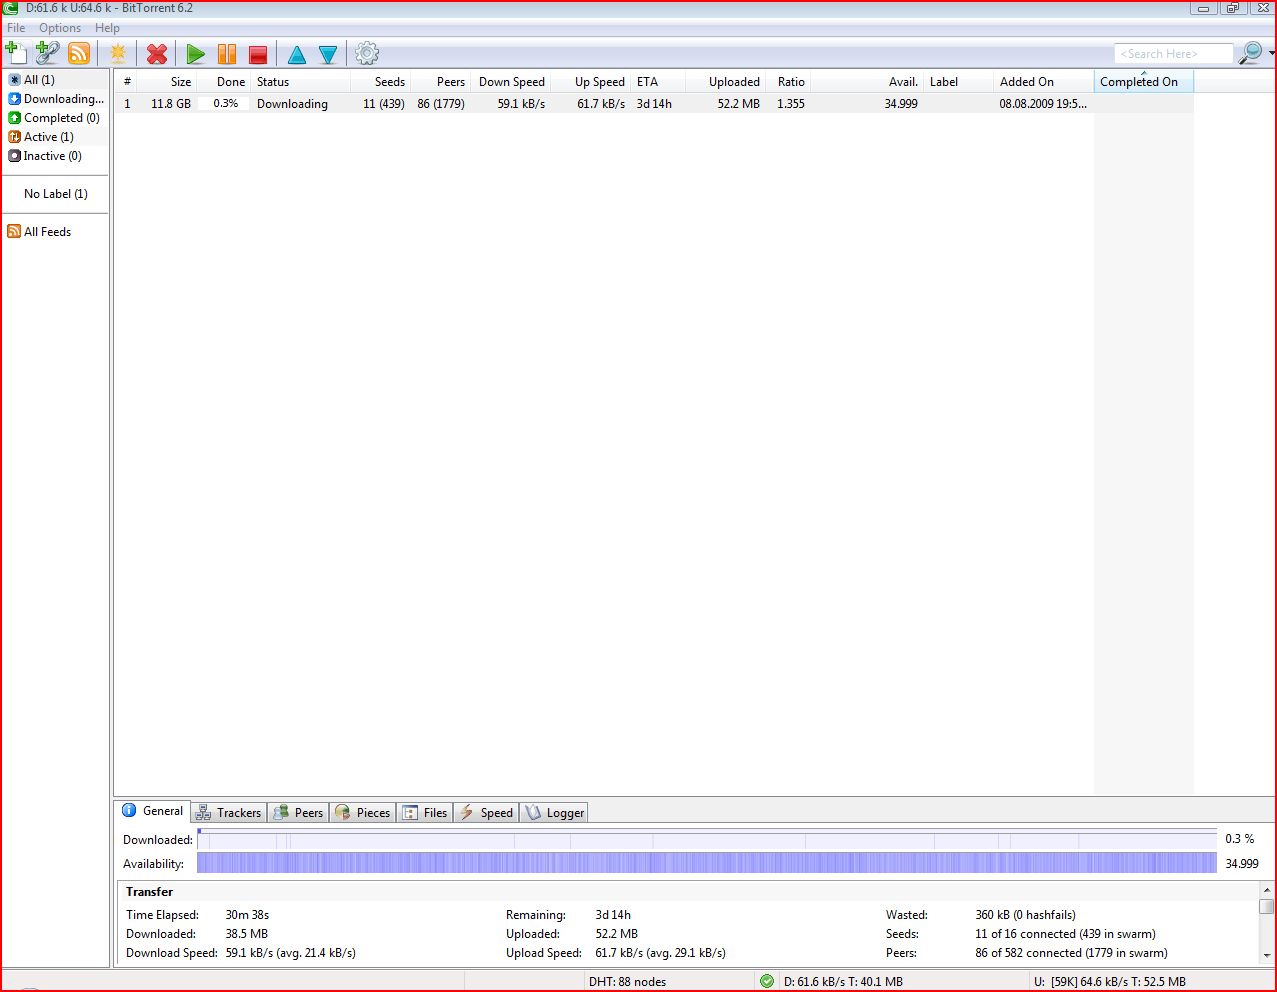This screenshot has height=992, width=1277.
Task: Click the Search Here input field
Action: click(1173, 53)
